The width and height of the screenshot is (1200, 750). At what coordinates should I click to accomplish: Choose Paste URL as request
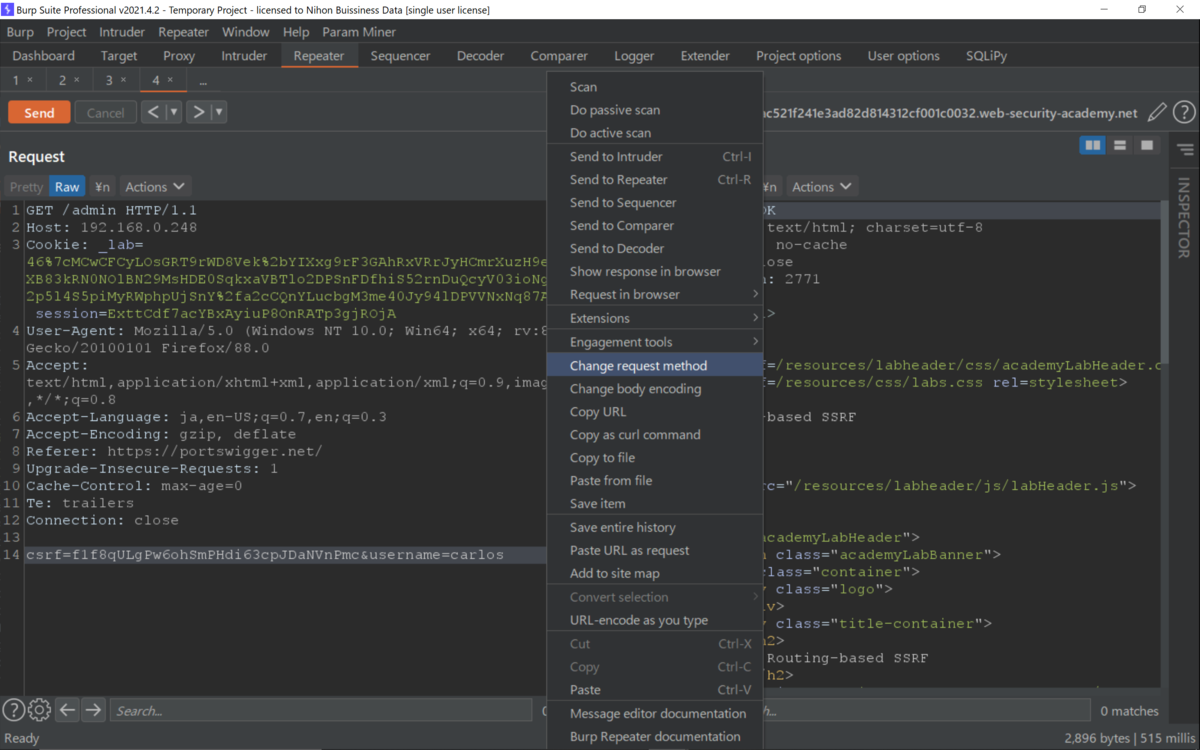pos(655,550)
